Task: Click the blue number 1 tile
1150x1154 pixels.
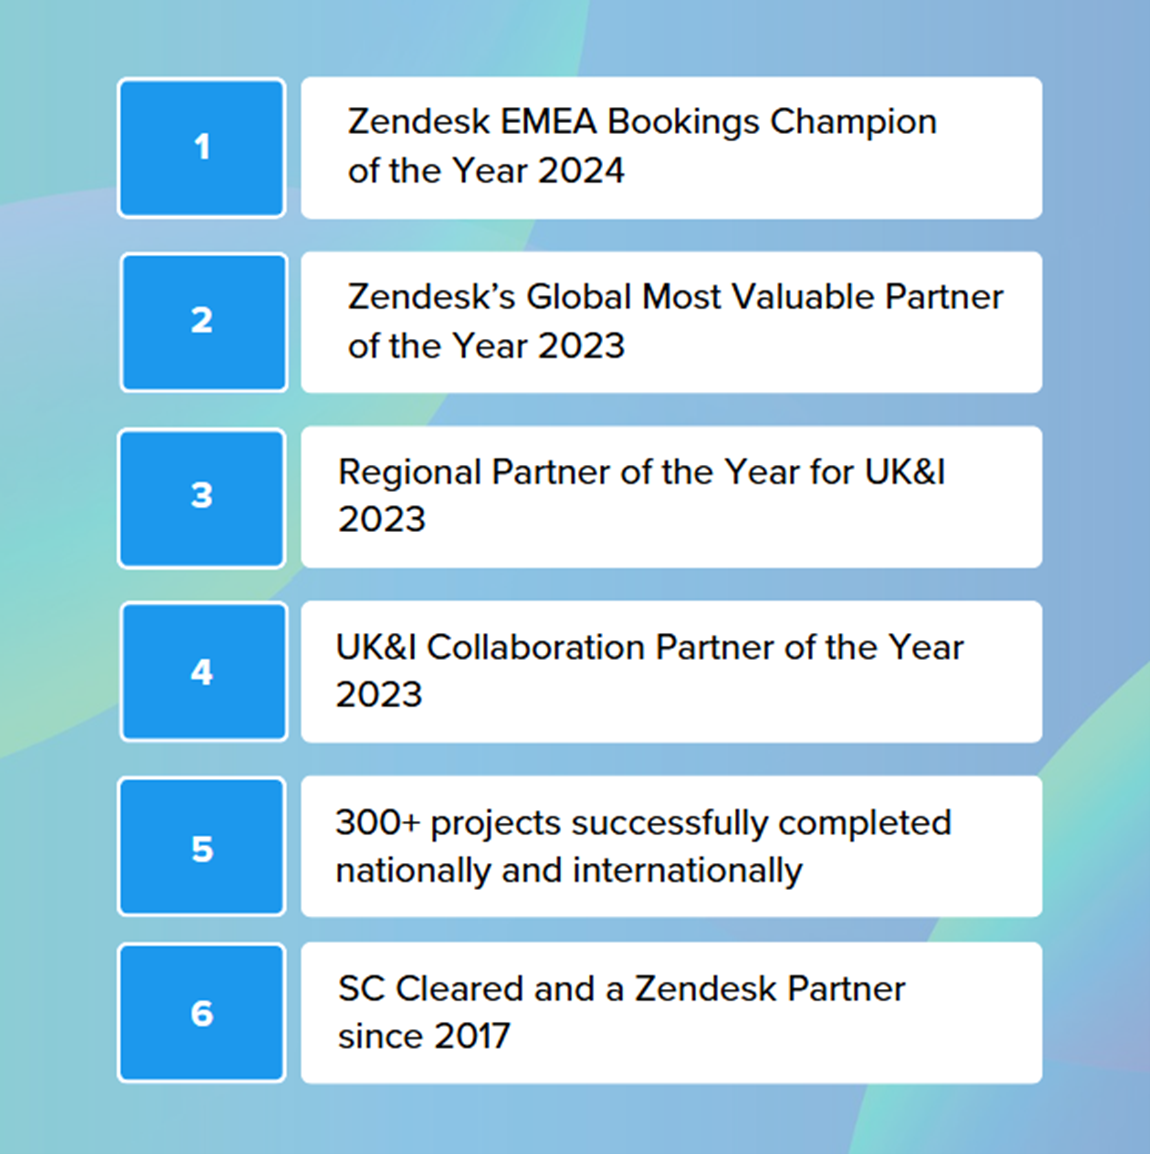Action: click(x=202, y=148)
